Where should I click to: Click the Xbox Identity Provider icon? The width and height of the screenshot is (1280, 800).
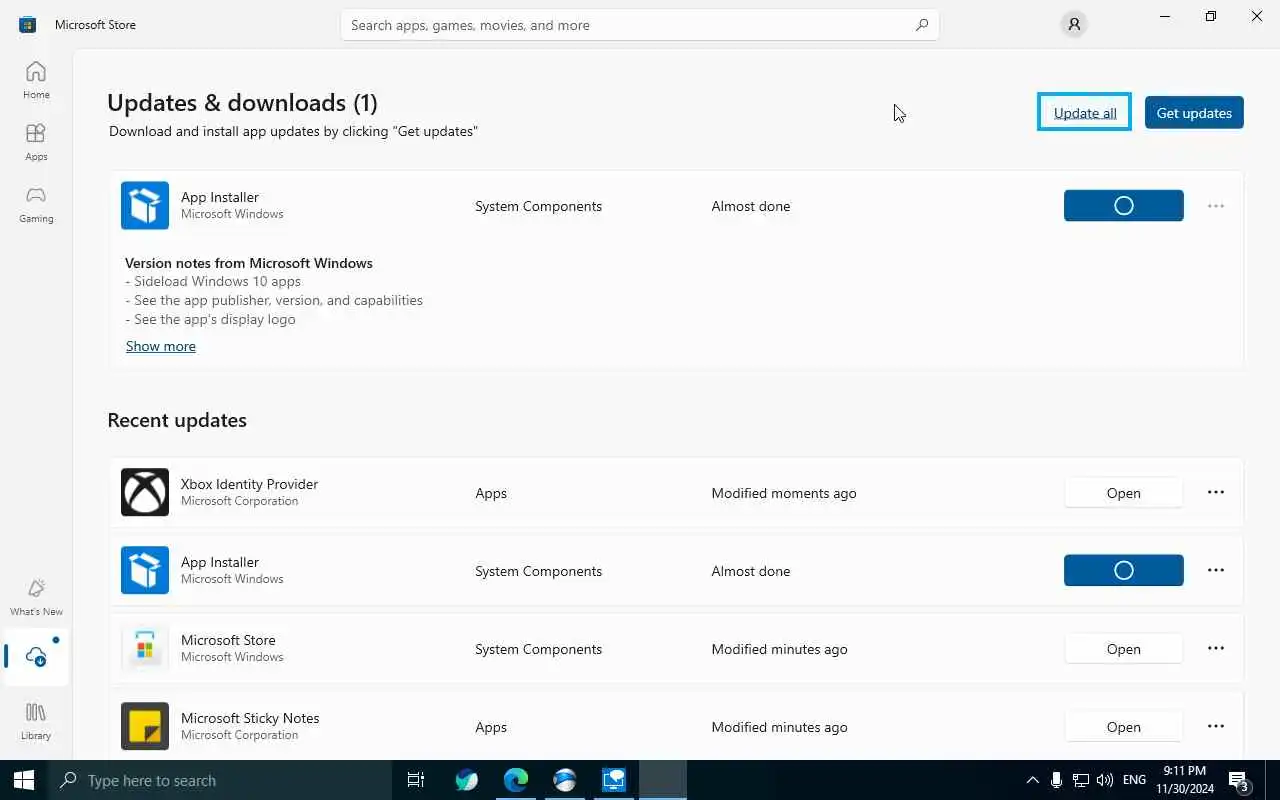pos(145,492)
